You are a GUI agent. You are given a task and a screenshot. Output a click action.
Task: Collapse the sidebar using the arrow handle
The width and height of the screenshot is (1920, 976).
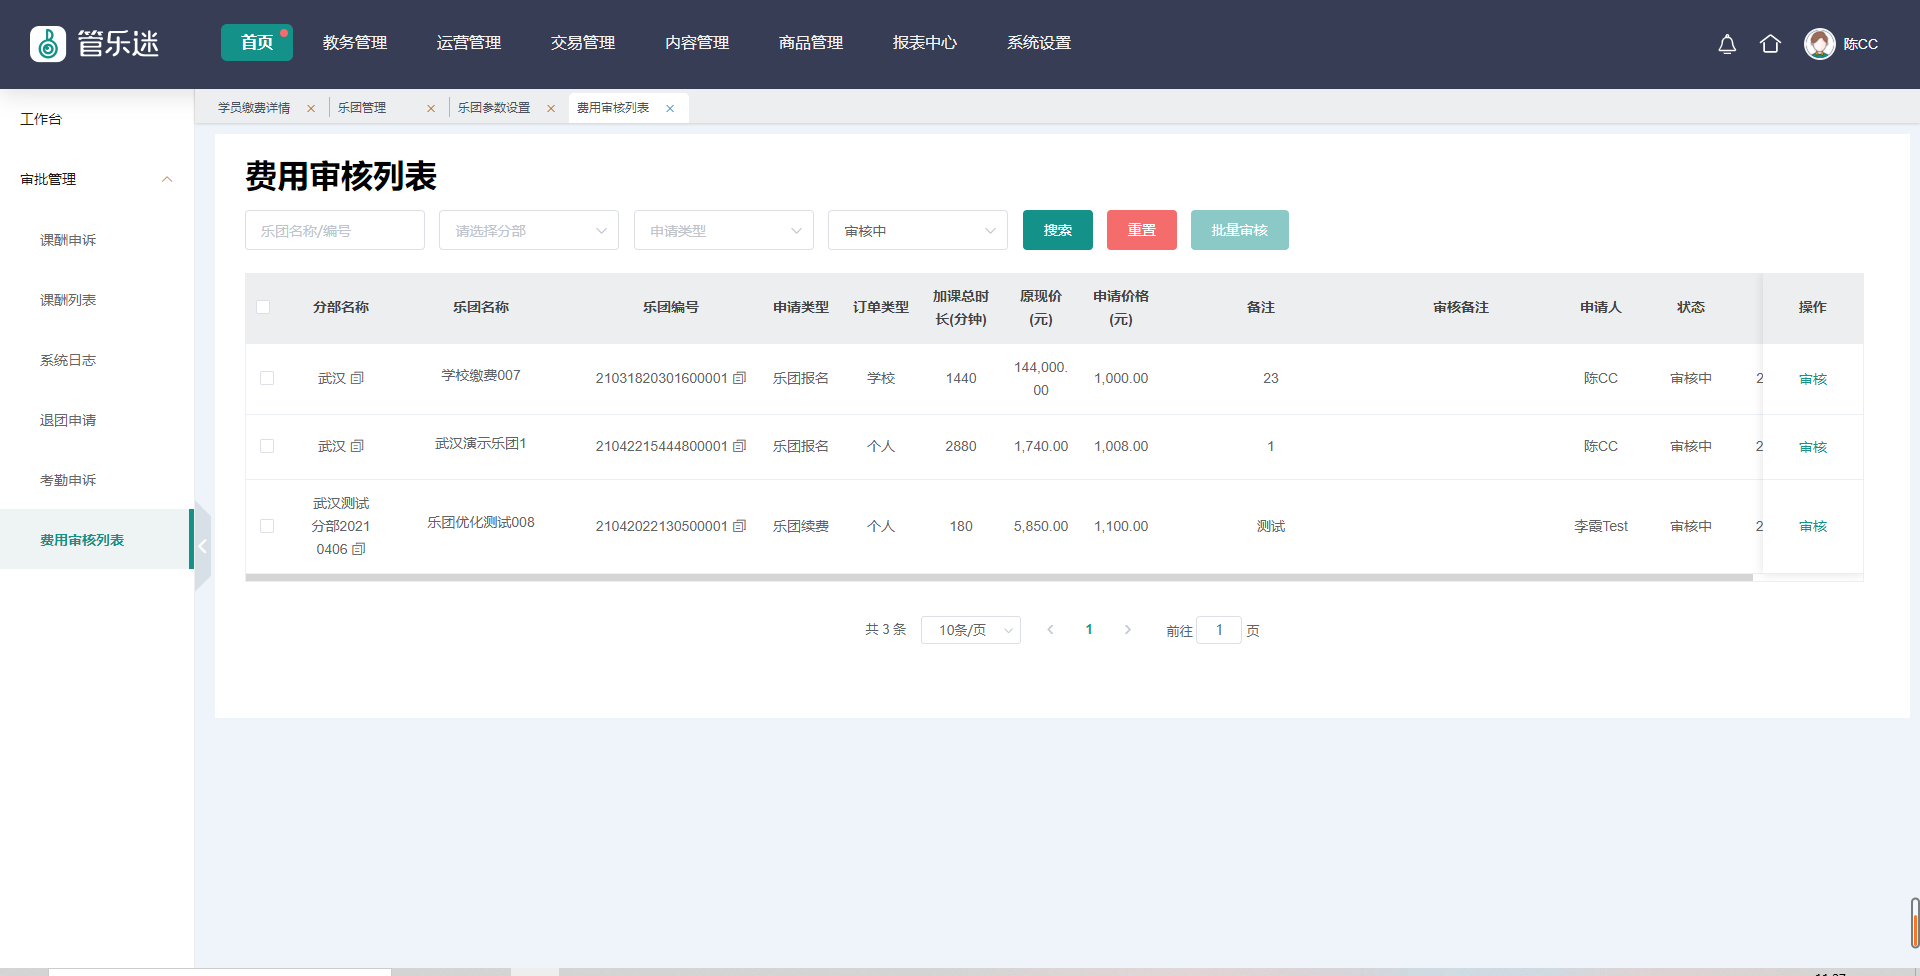pyautogui.click(x=202, y=546)
